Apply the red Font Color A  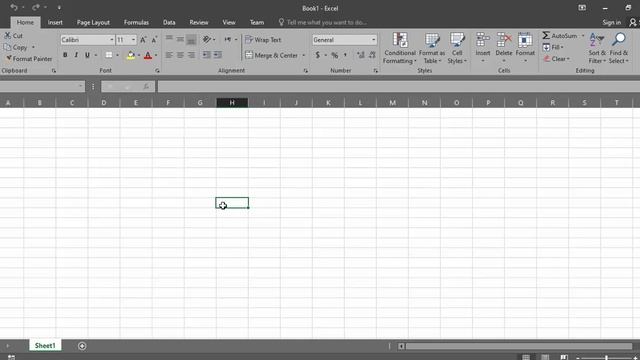click(x=148, y=55)
